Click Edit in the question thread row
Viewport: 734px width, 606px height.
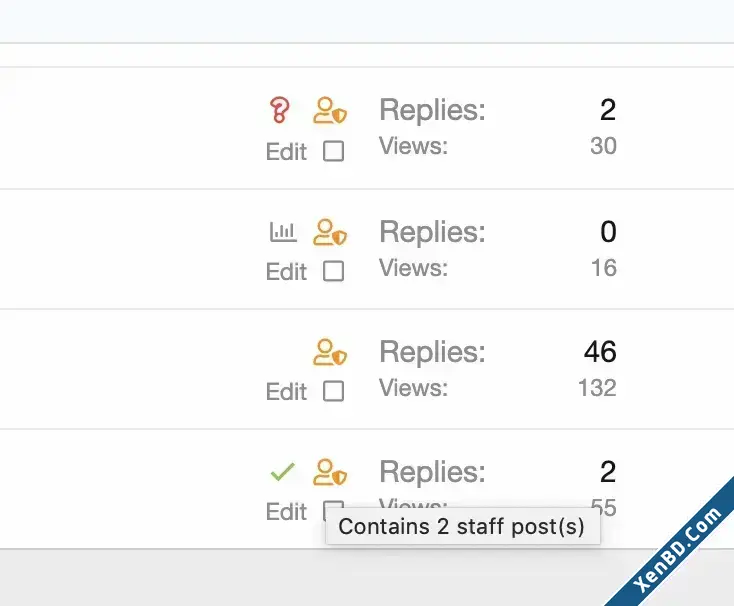(286, 152)
